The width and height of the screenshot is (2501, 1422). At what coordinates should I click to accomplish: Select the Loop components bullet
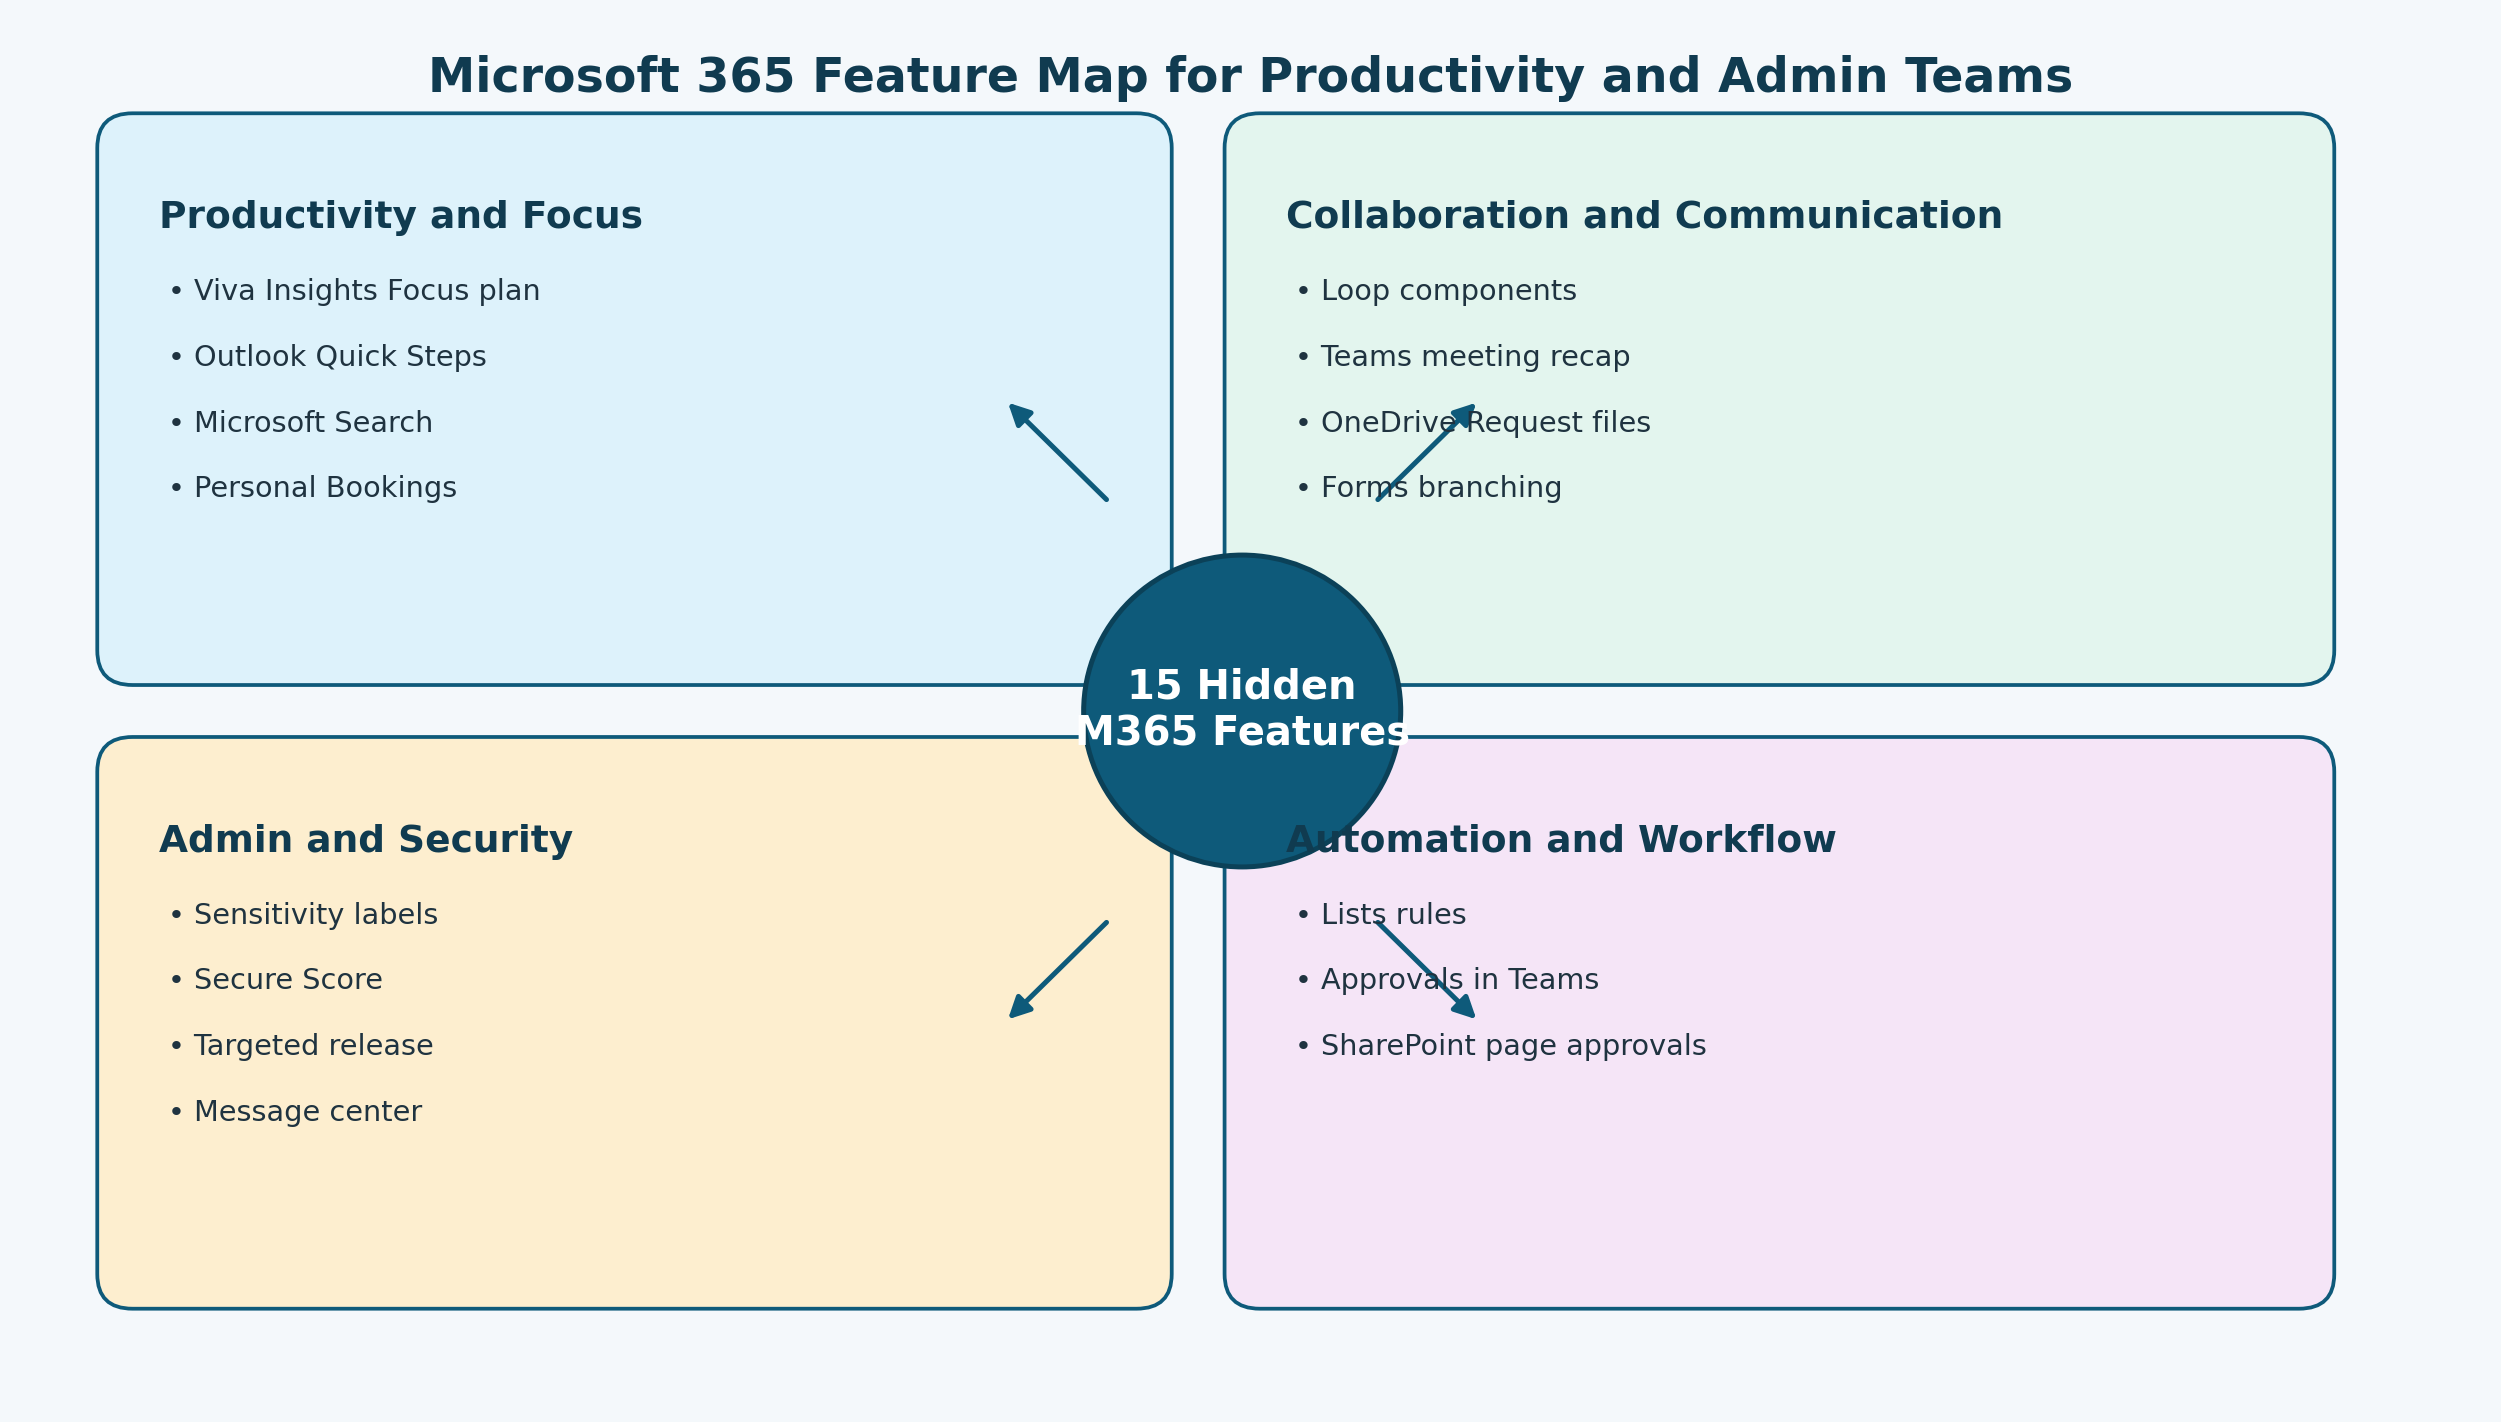1436,291
